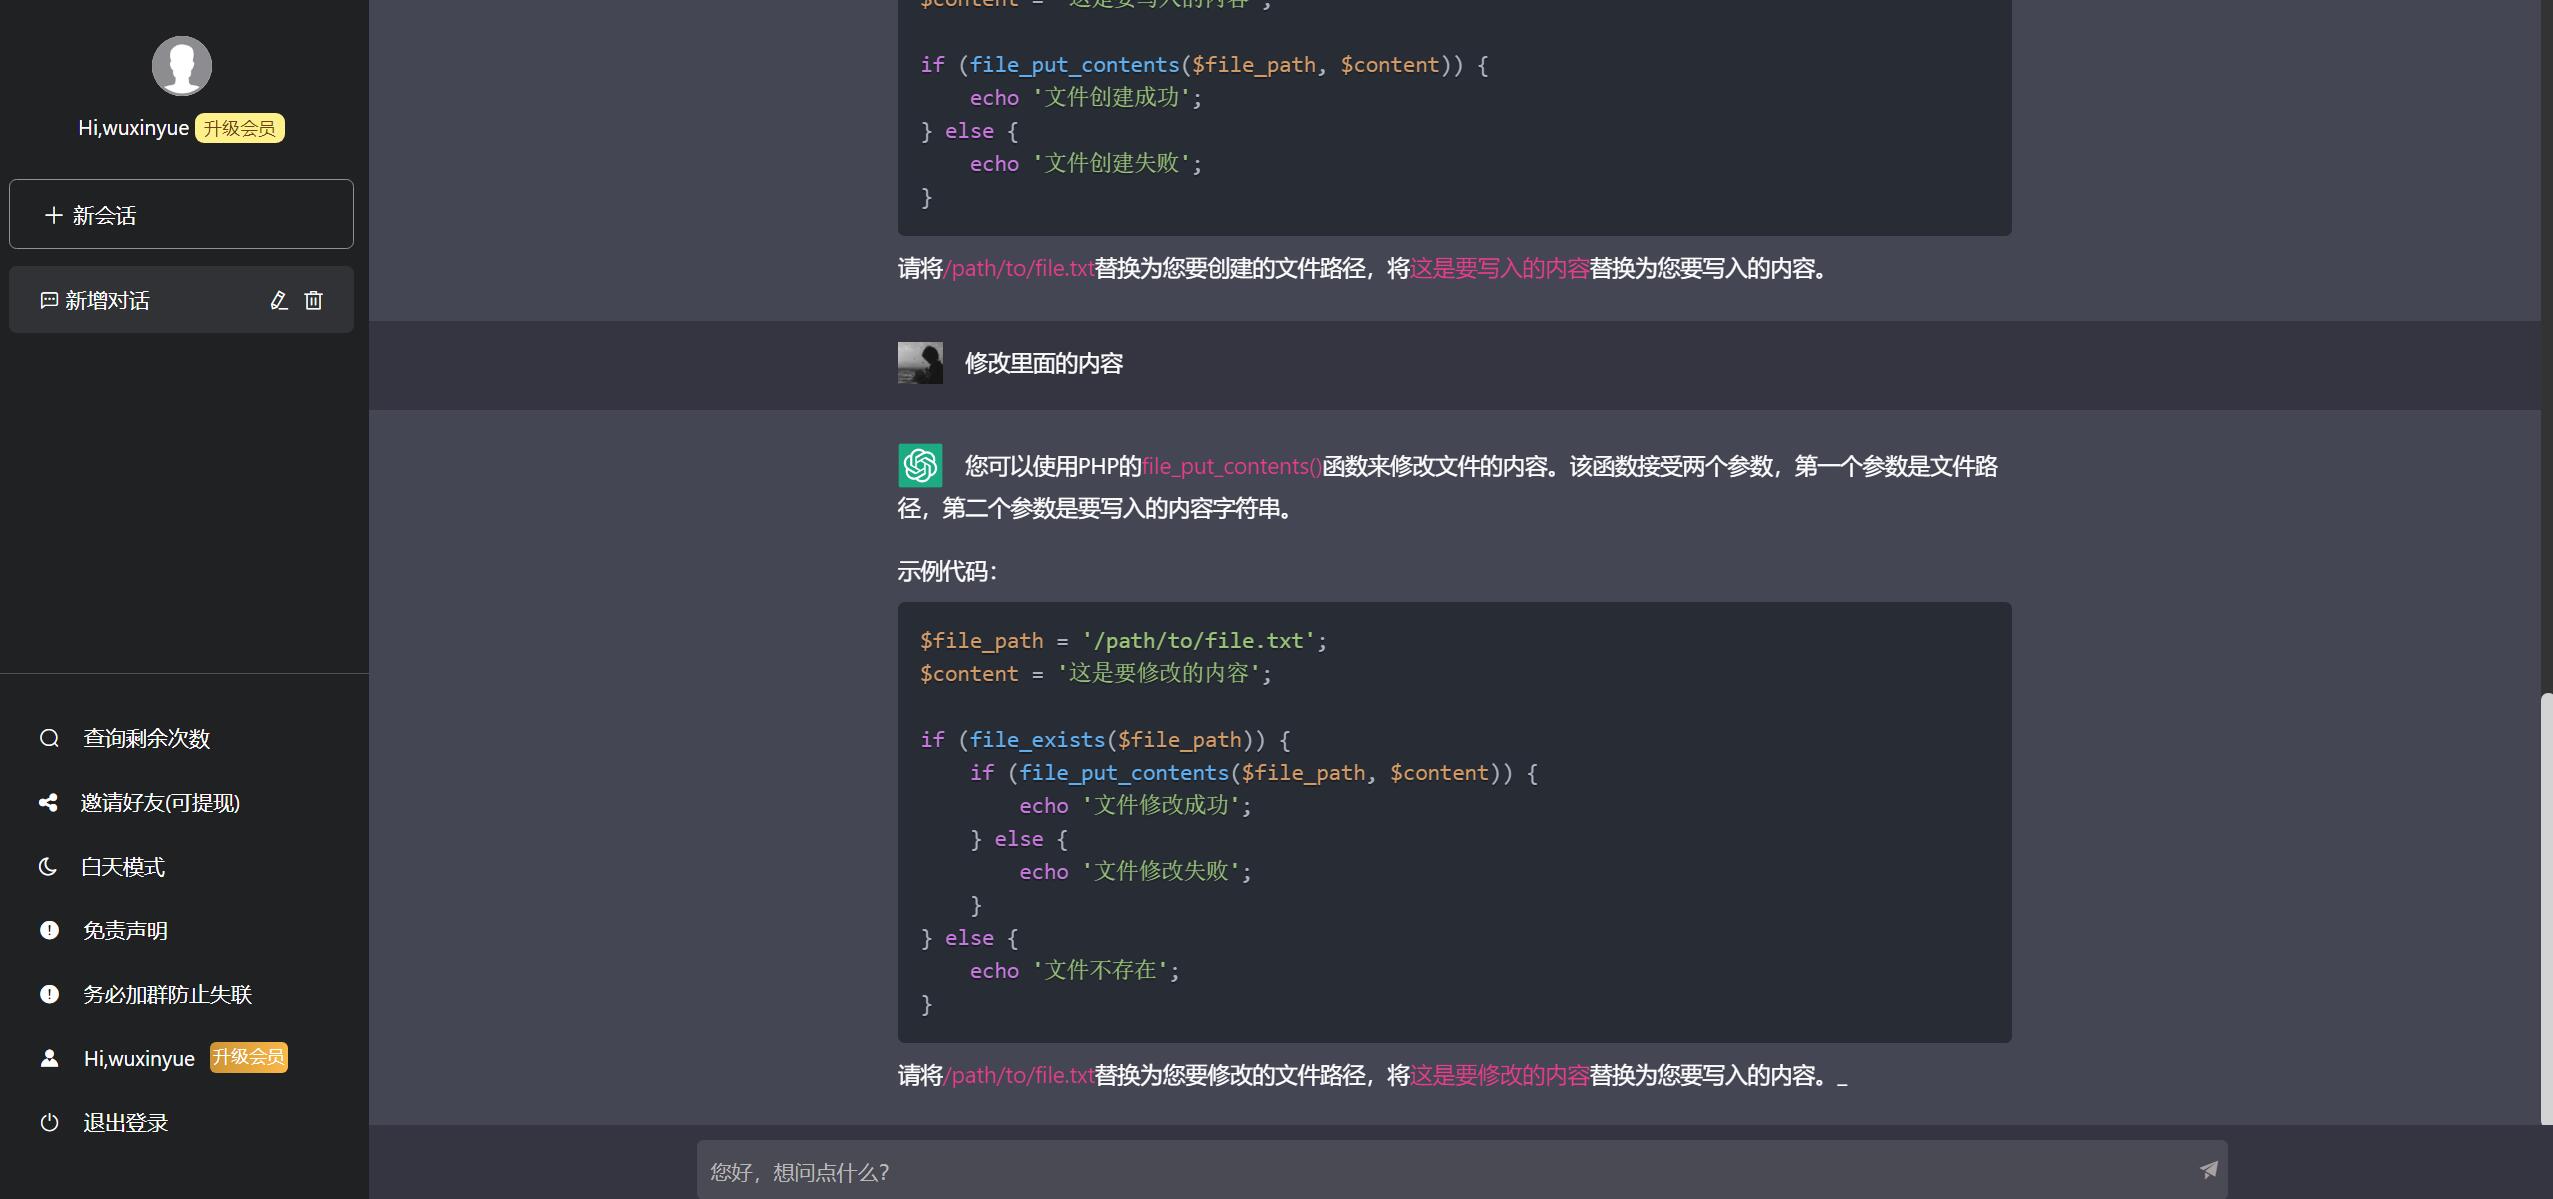This screenshot has width=2553, height=1199.
Task: Click the green ChatGPT logo icon in reply
Action: 920,465
